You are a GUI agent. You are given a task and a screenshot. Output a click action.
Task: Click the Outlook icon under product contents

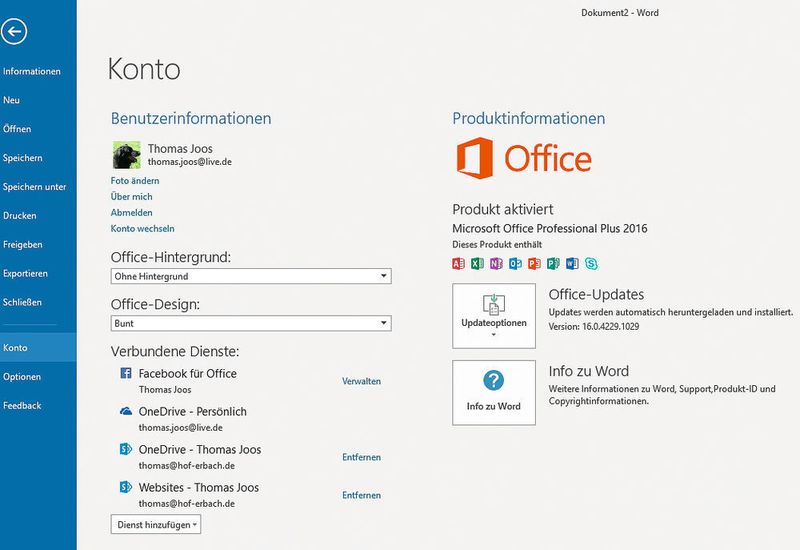point(515,263)
